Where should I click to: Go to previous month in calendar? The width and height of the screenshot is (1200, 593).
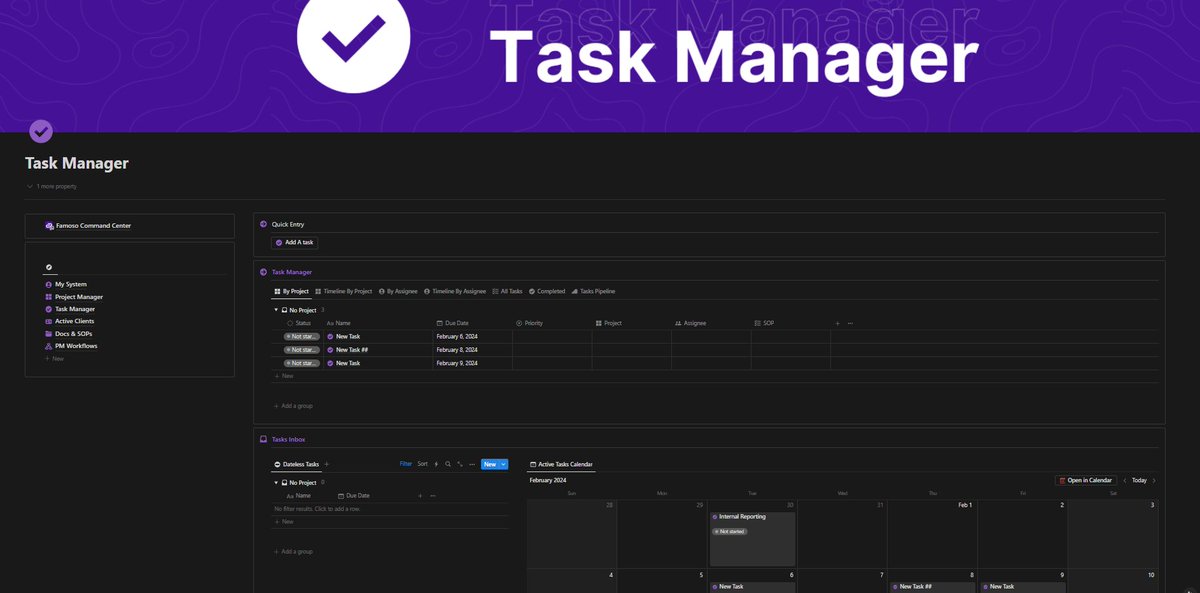pyautogui.click(x=1124, y=480)
